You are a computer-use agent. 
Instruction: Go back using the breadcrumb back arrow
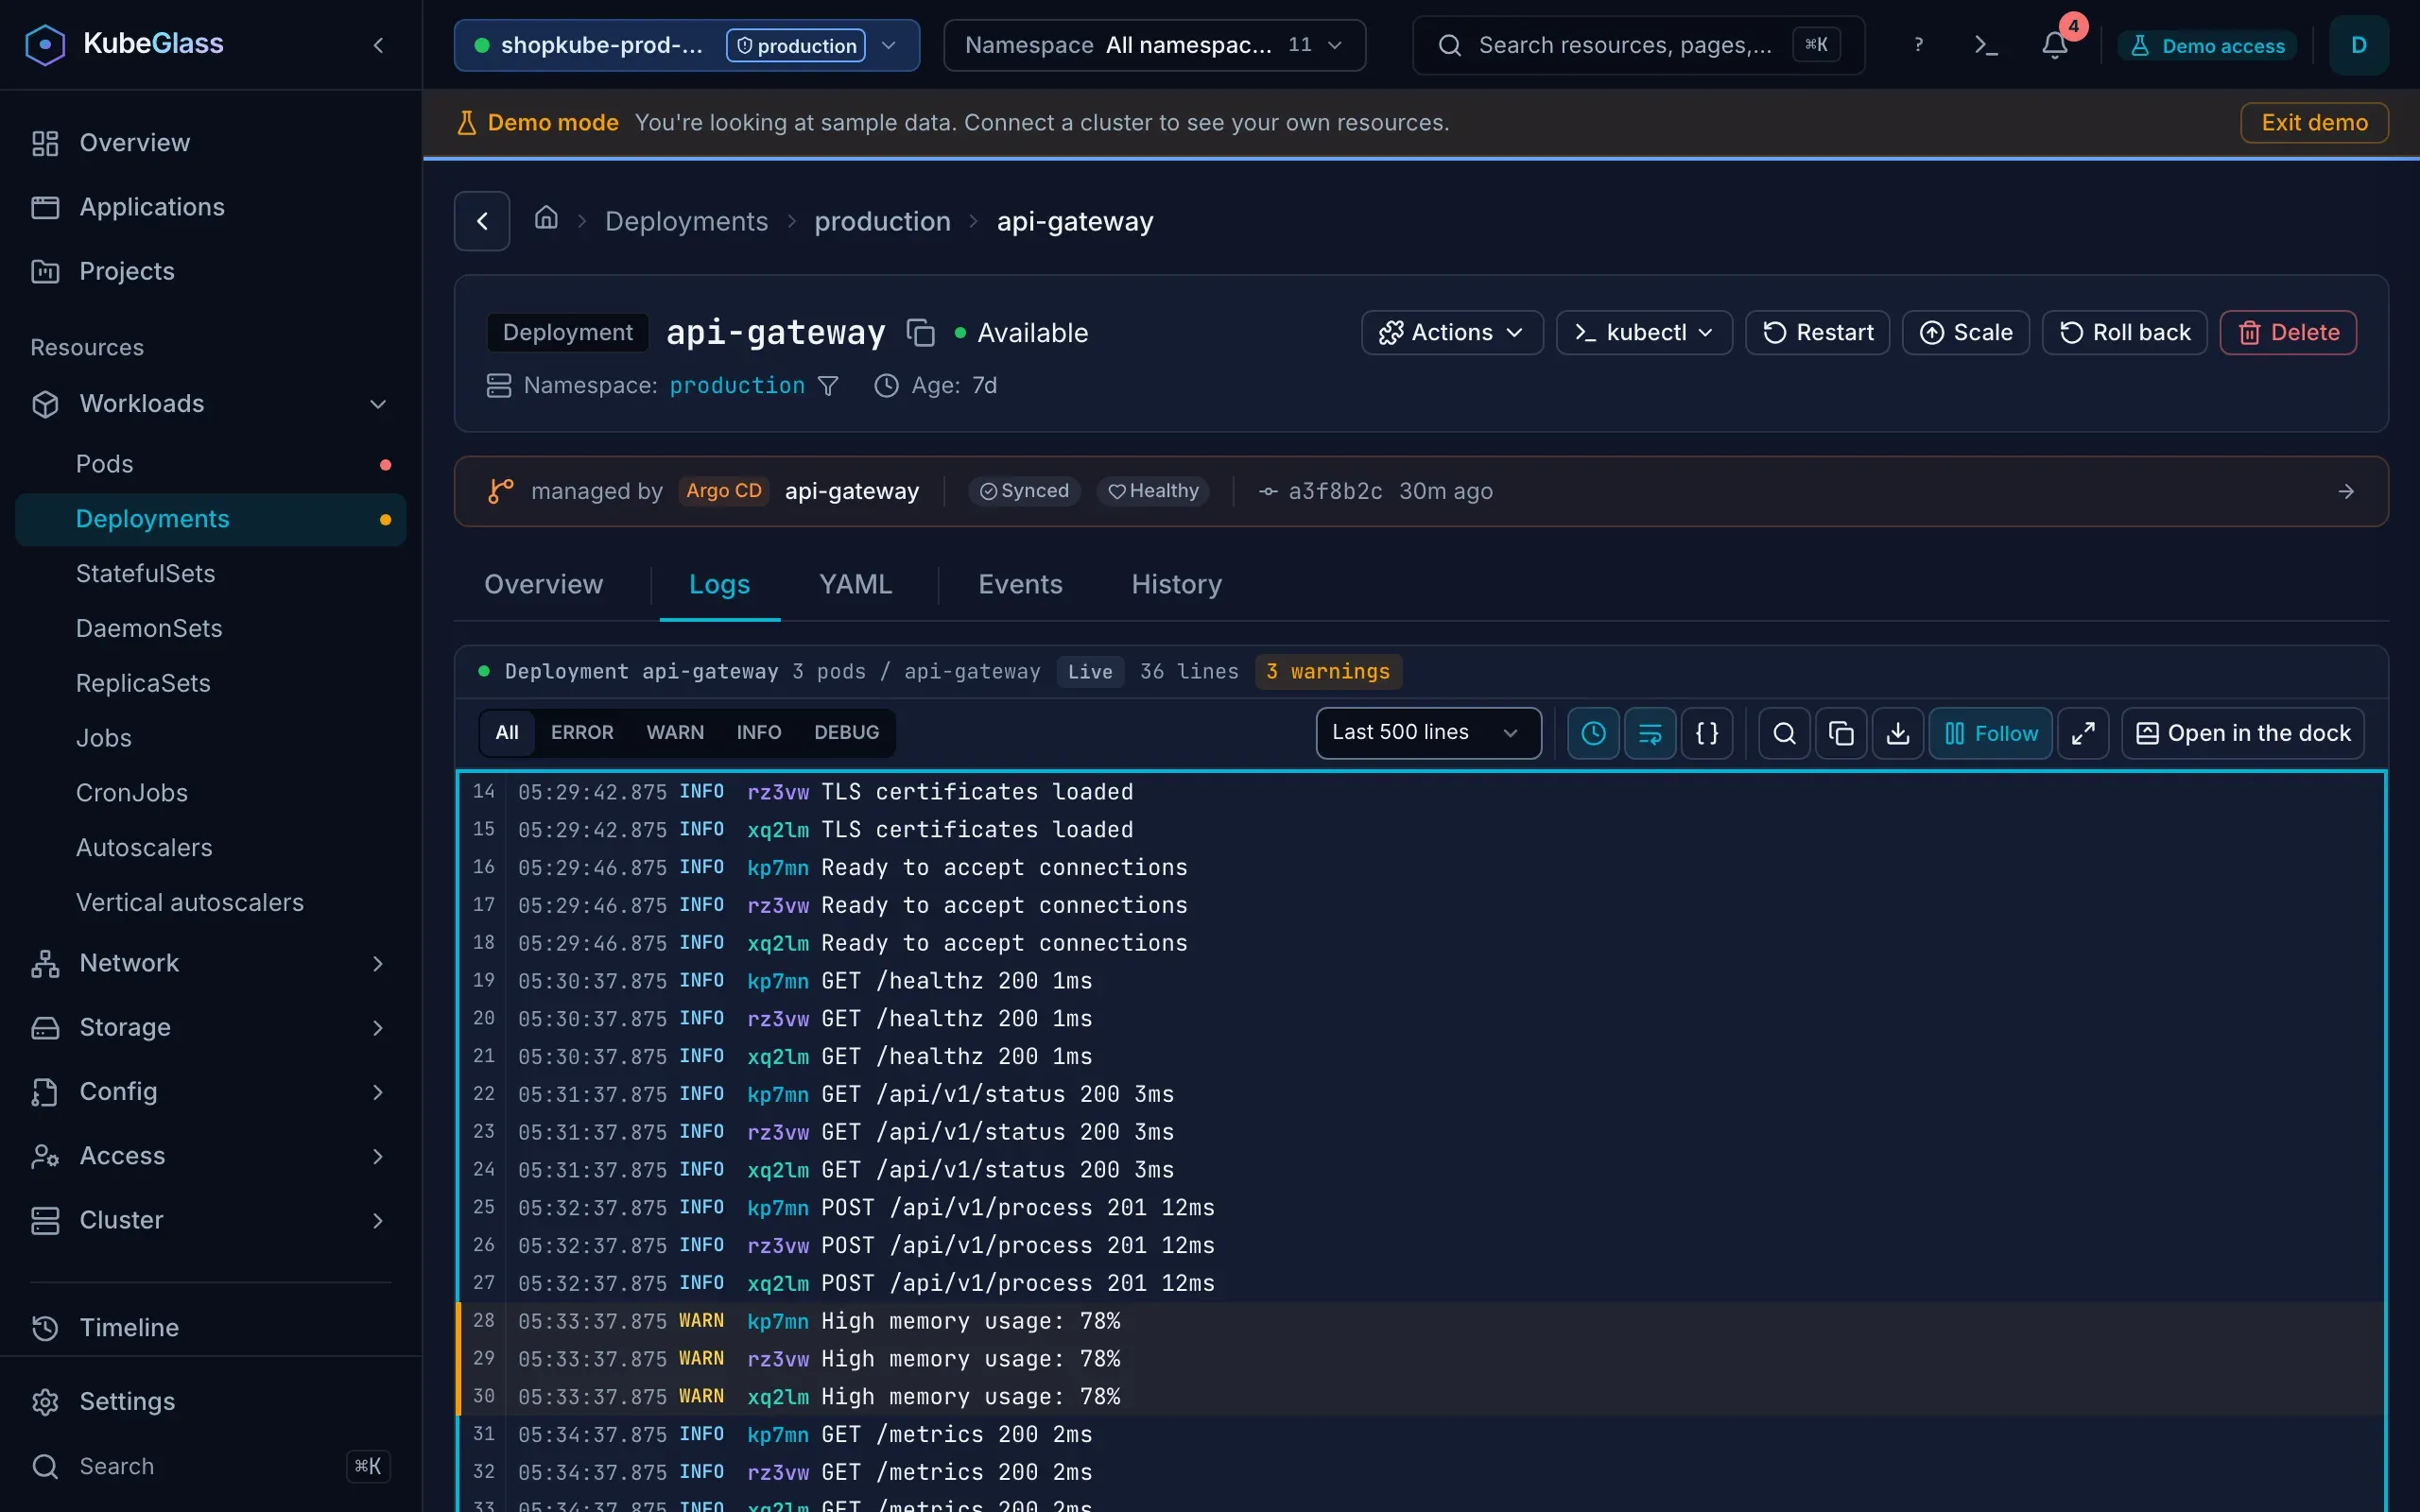click(x=482, y=221)
